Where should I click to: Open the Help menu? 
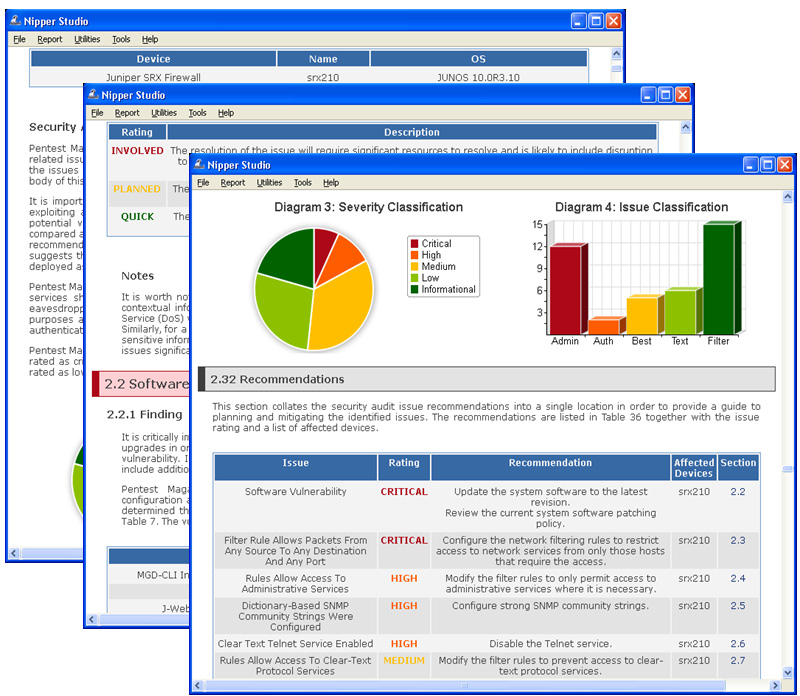tap(331, 183)
